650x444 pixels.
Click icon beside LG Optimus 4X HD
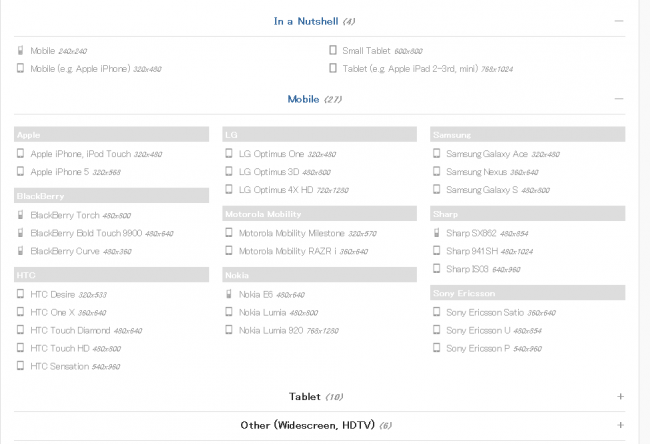[x=229, y=189]
